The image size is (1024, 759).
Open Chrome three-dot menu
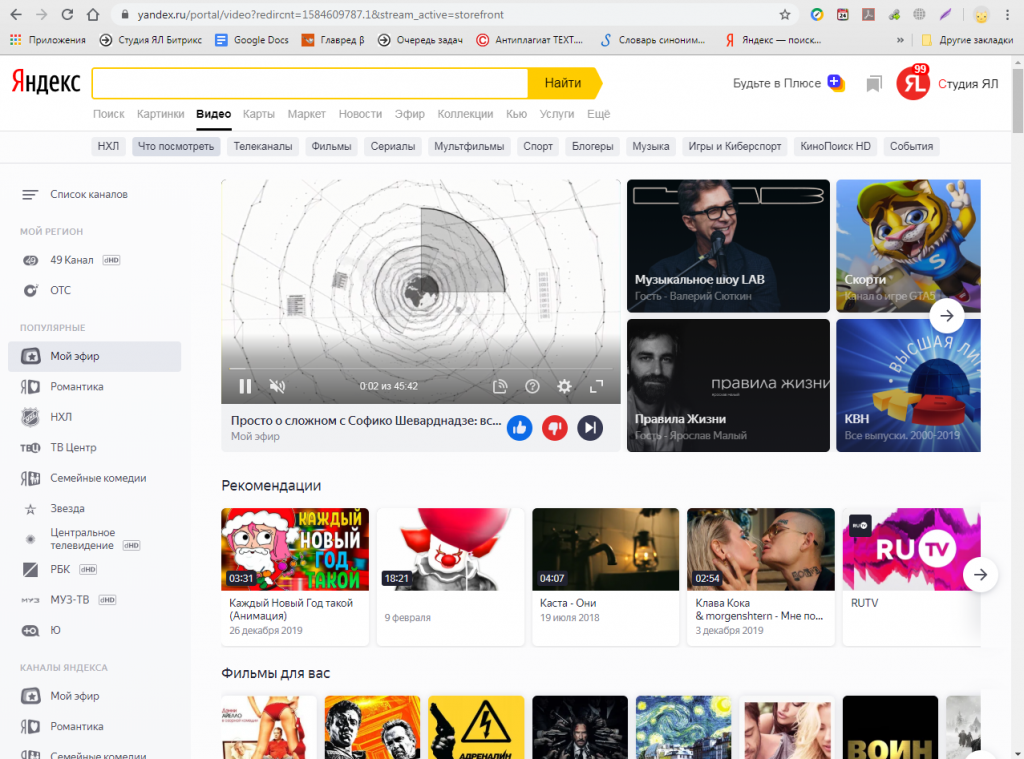pos(1010,14)
